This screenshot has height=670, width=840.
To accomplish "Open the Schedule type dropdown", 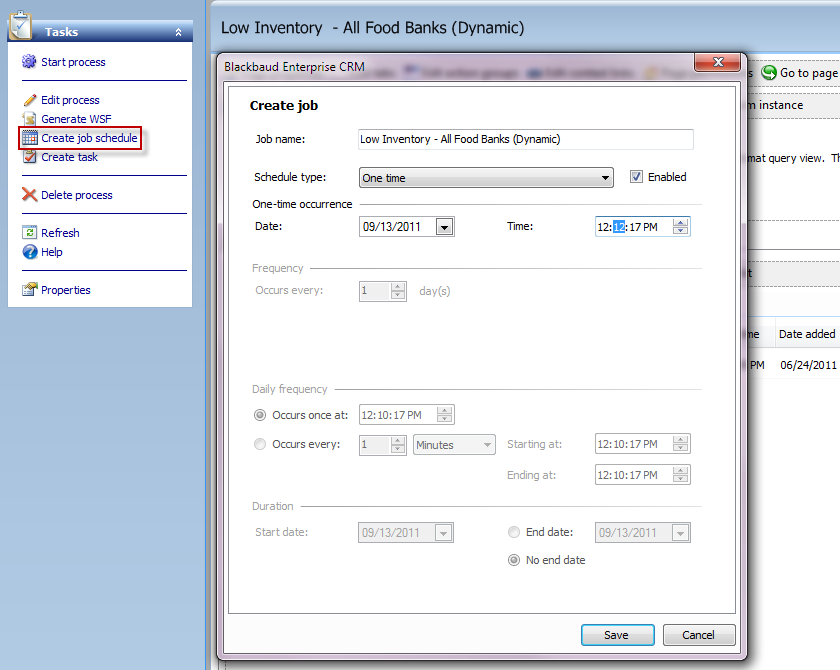I will tap(486, 178).
